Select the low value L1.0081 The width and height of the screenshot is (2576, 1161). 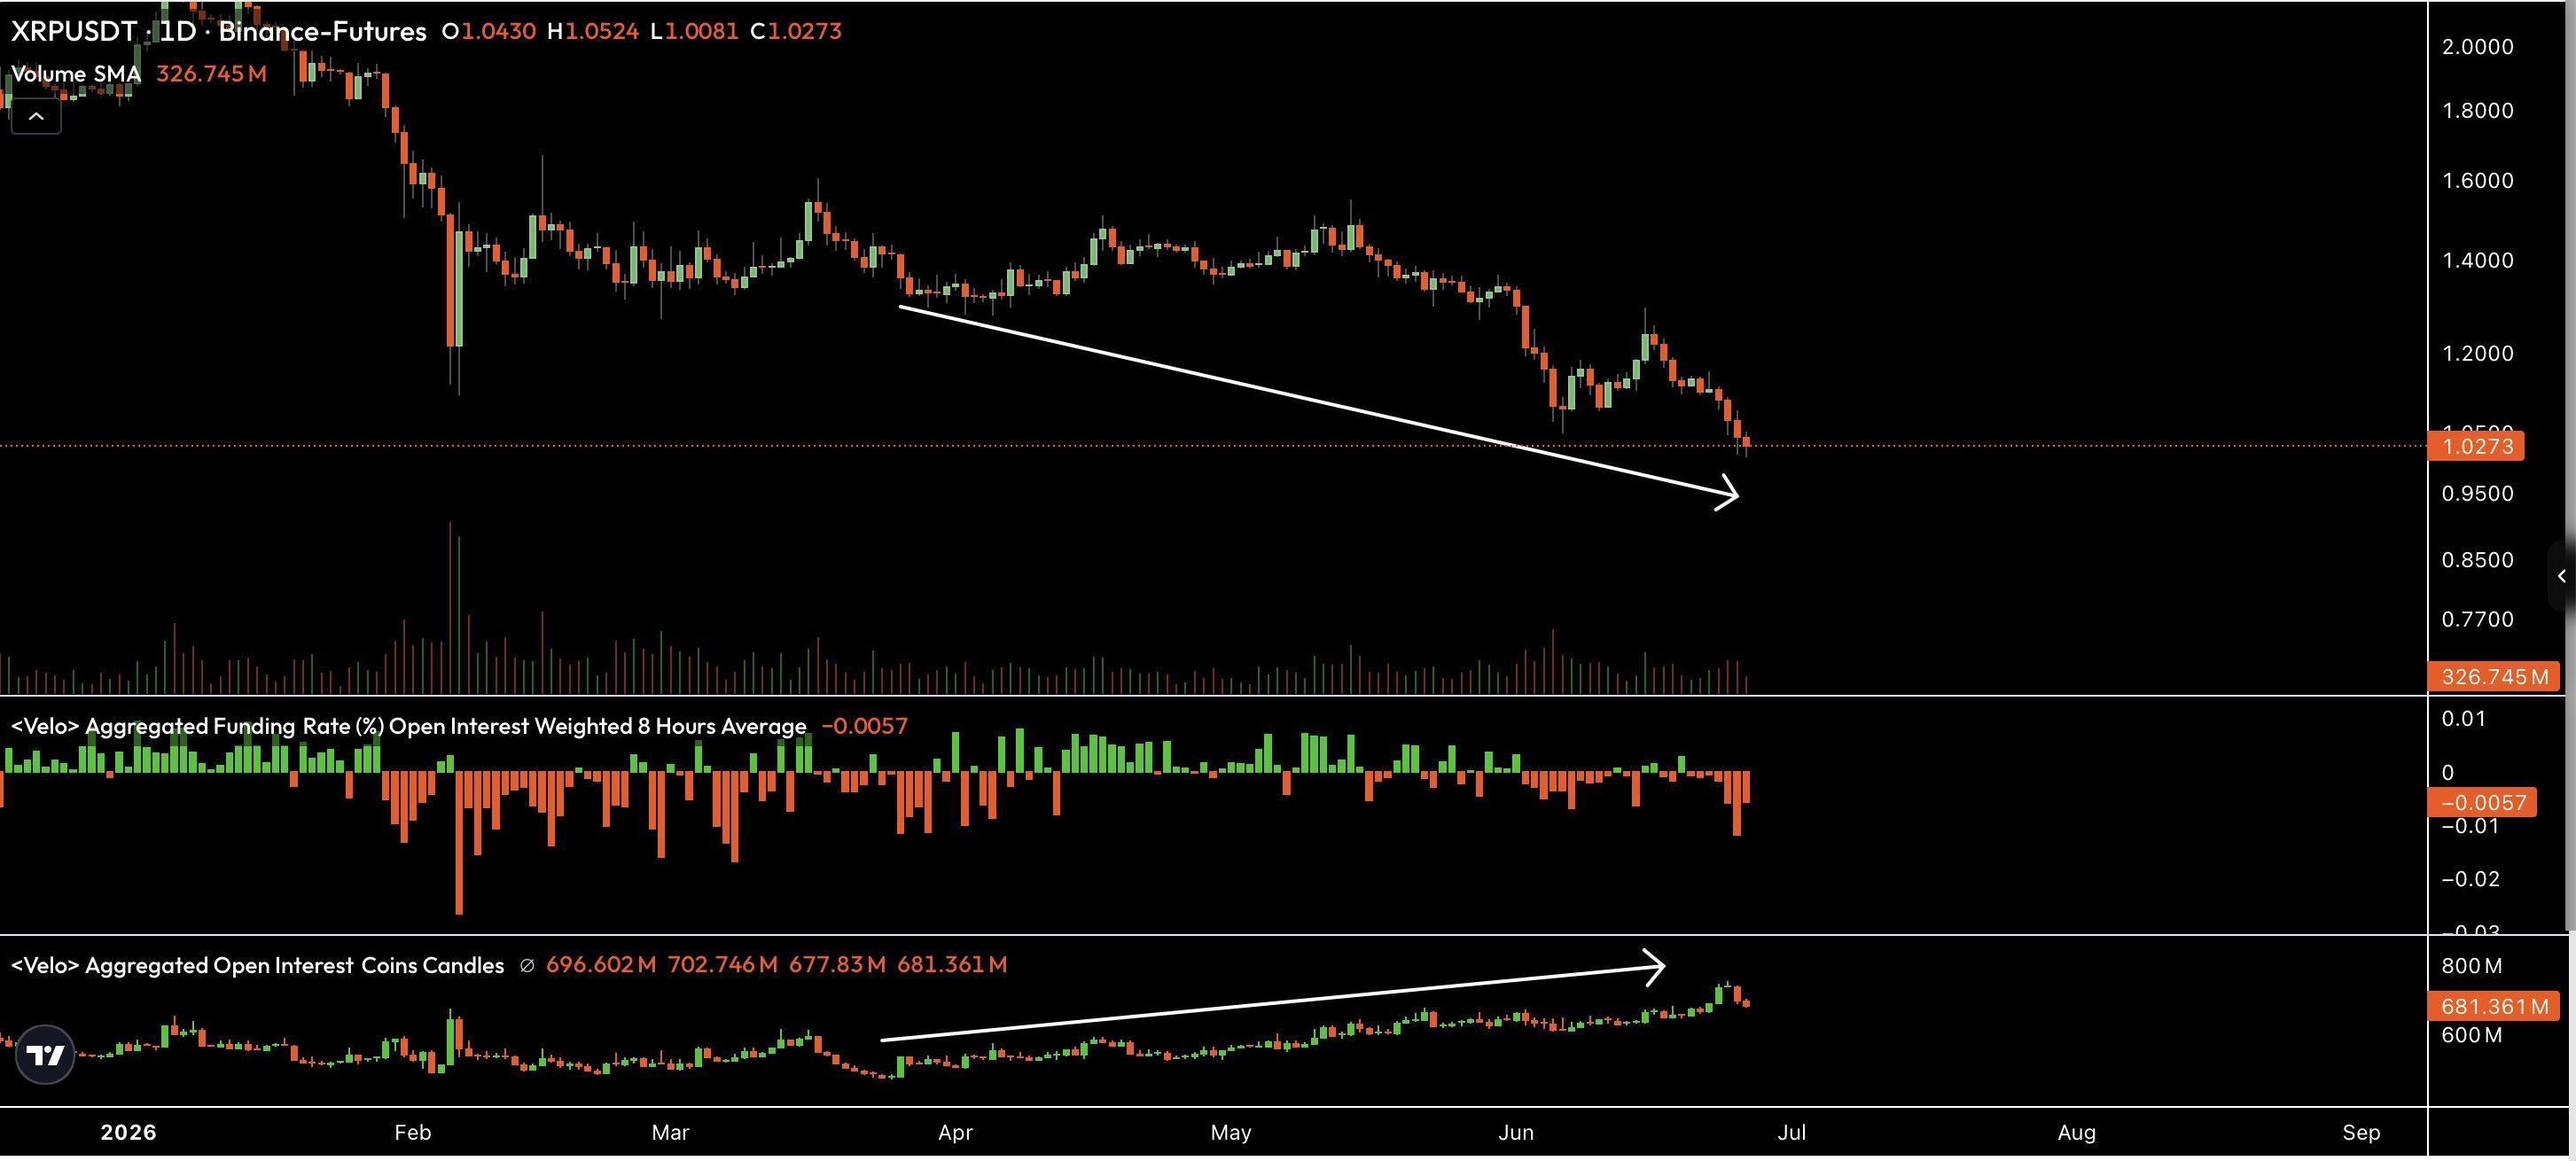[x=694, y=31]
